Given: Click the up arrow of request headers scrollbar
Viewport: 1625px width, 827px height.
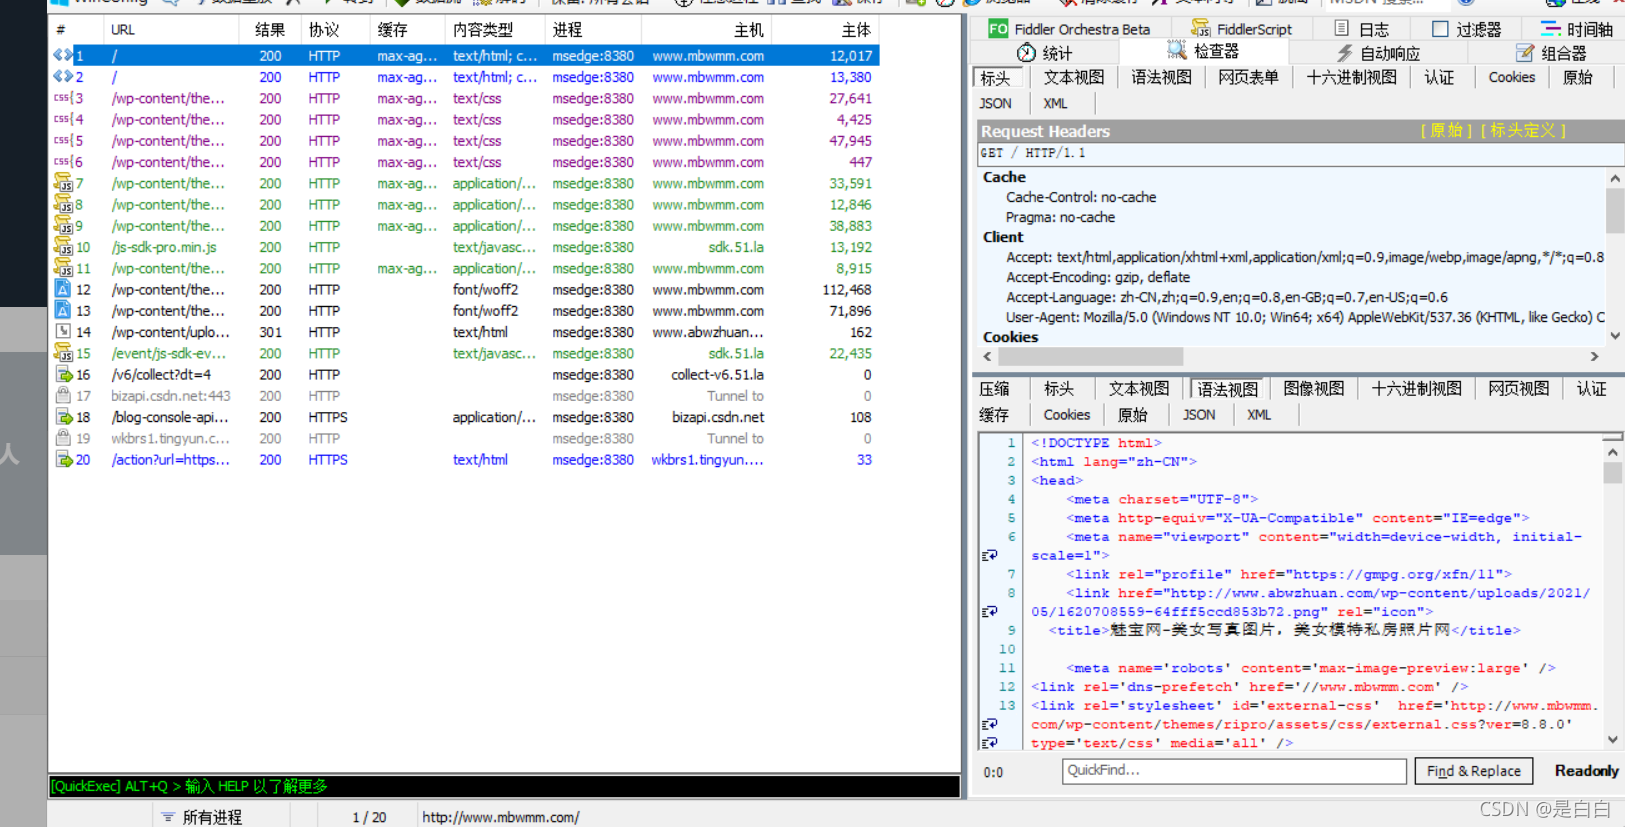Looking at the screenshot, I should [1615, 178].
